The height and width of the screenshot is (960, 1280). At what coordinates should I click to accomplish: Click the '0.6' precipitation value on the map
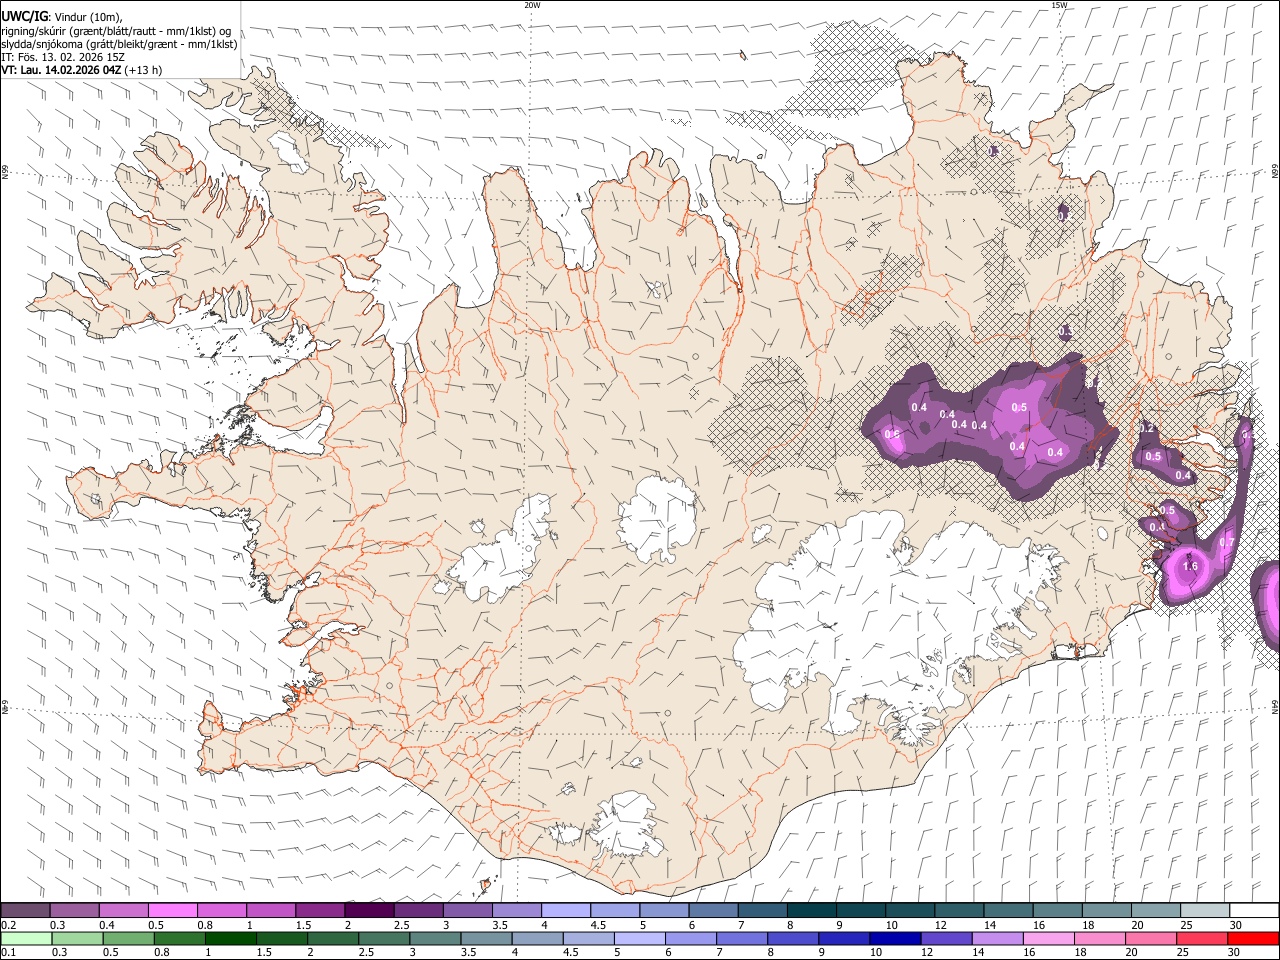893,434
